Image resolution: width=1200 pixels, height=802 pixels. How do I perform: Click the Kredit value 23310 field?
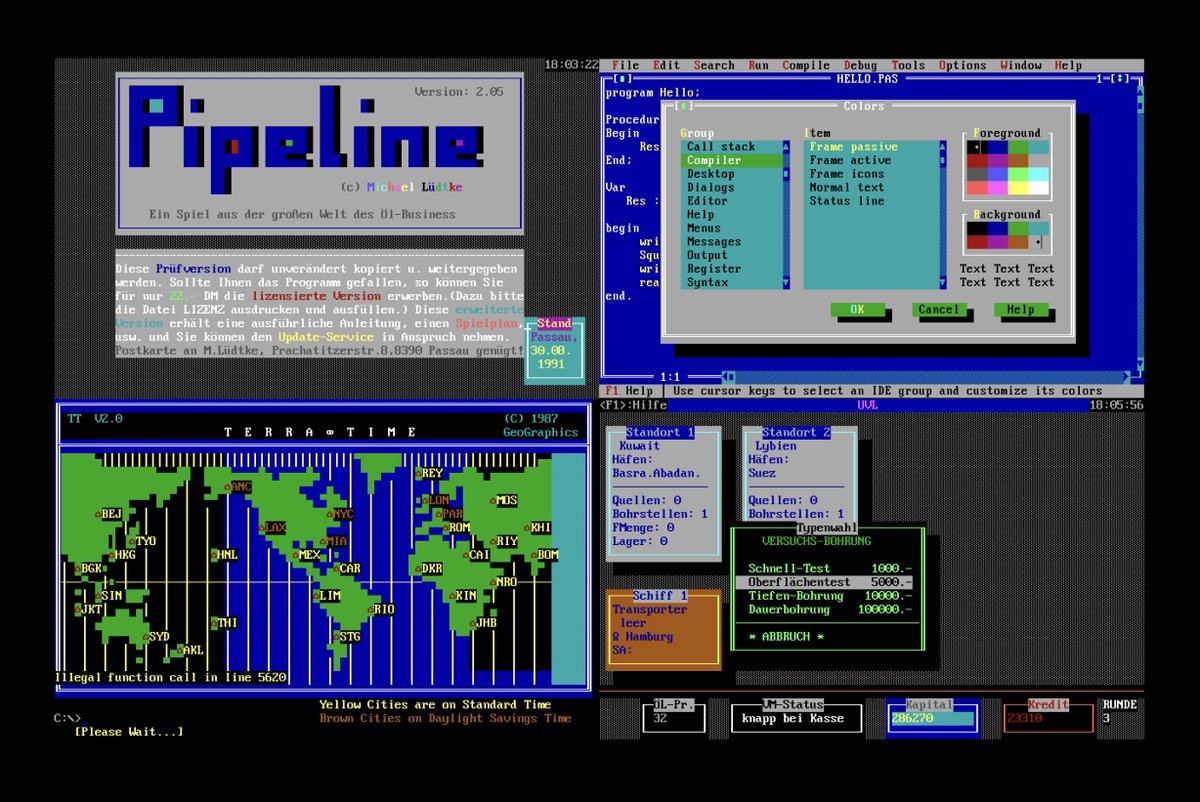tap(1048, 718)
